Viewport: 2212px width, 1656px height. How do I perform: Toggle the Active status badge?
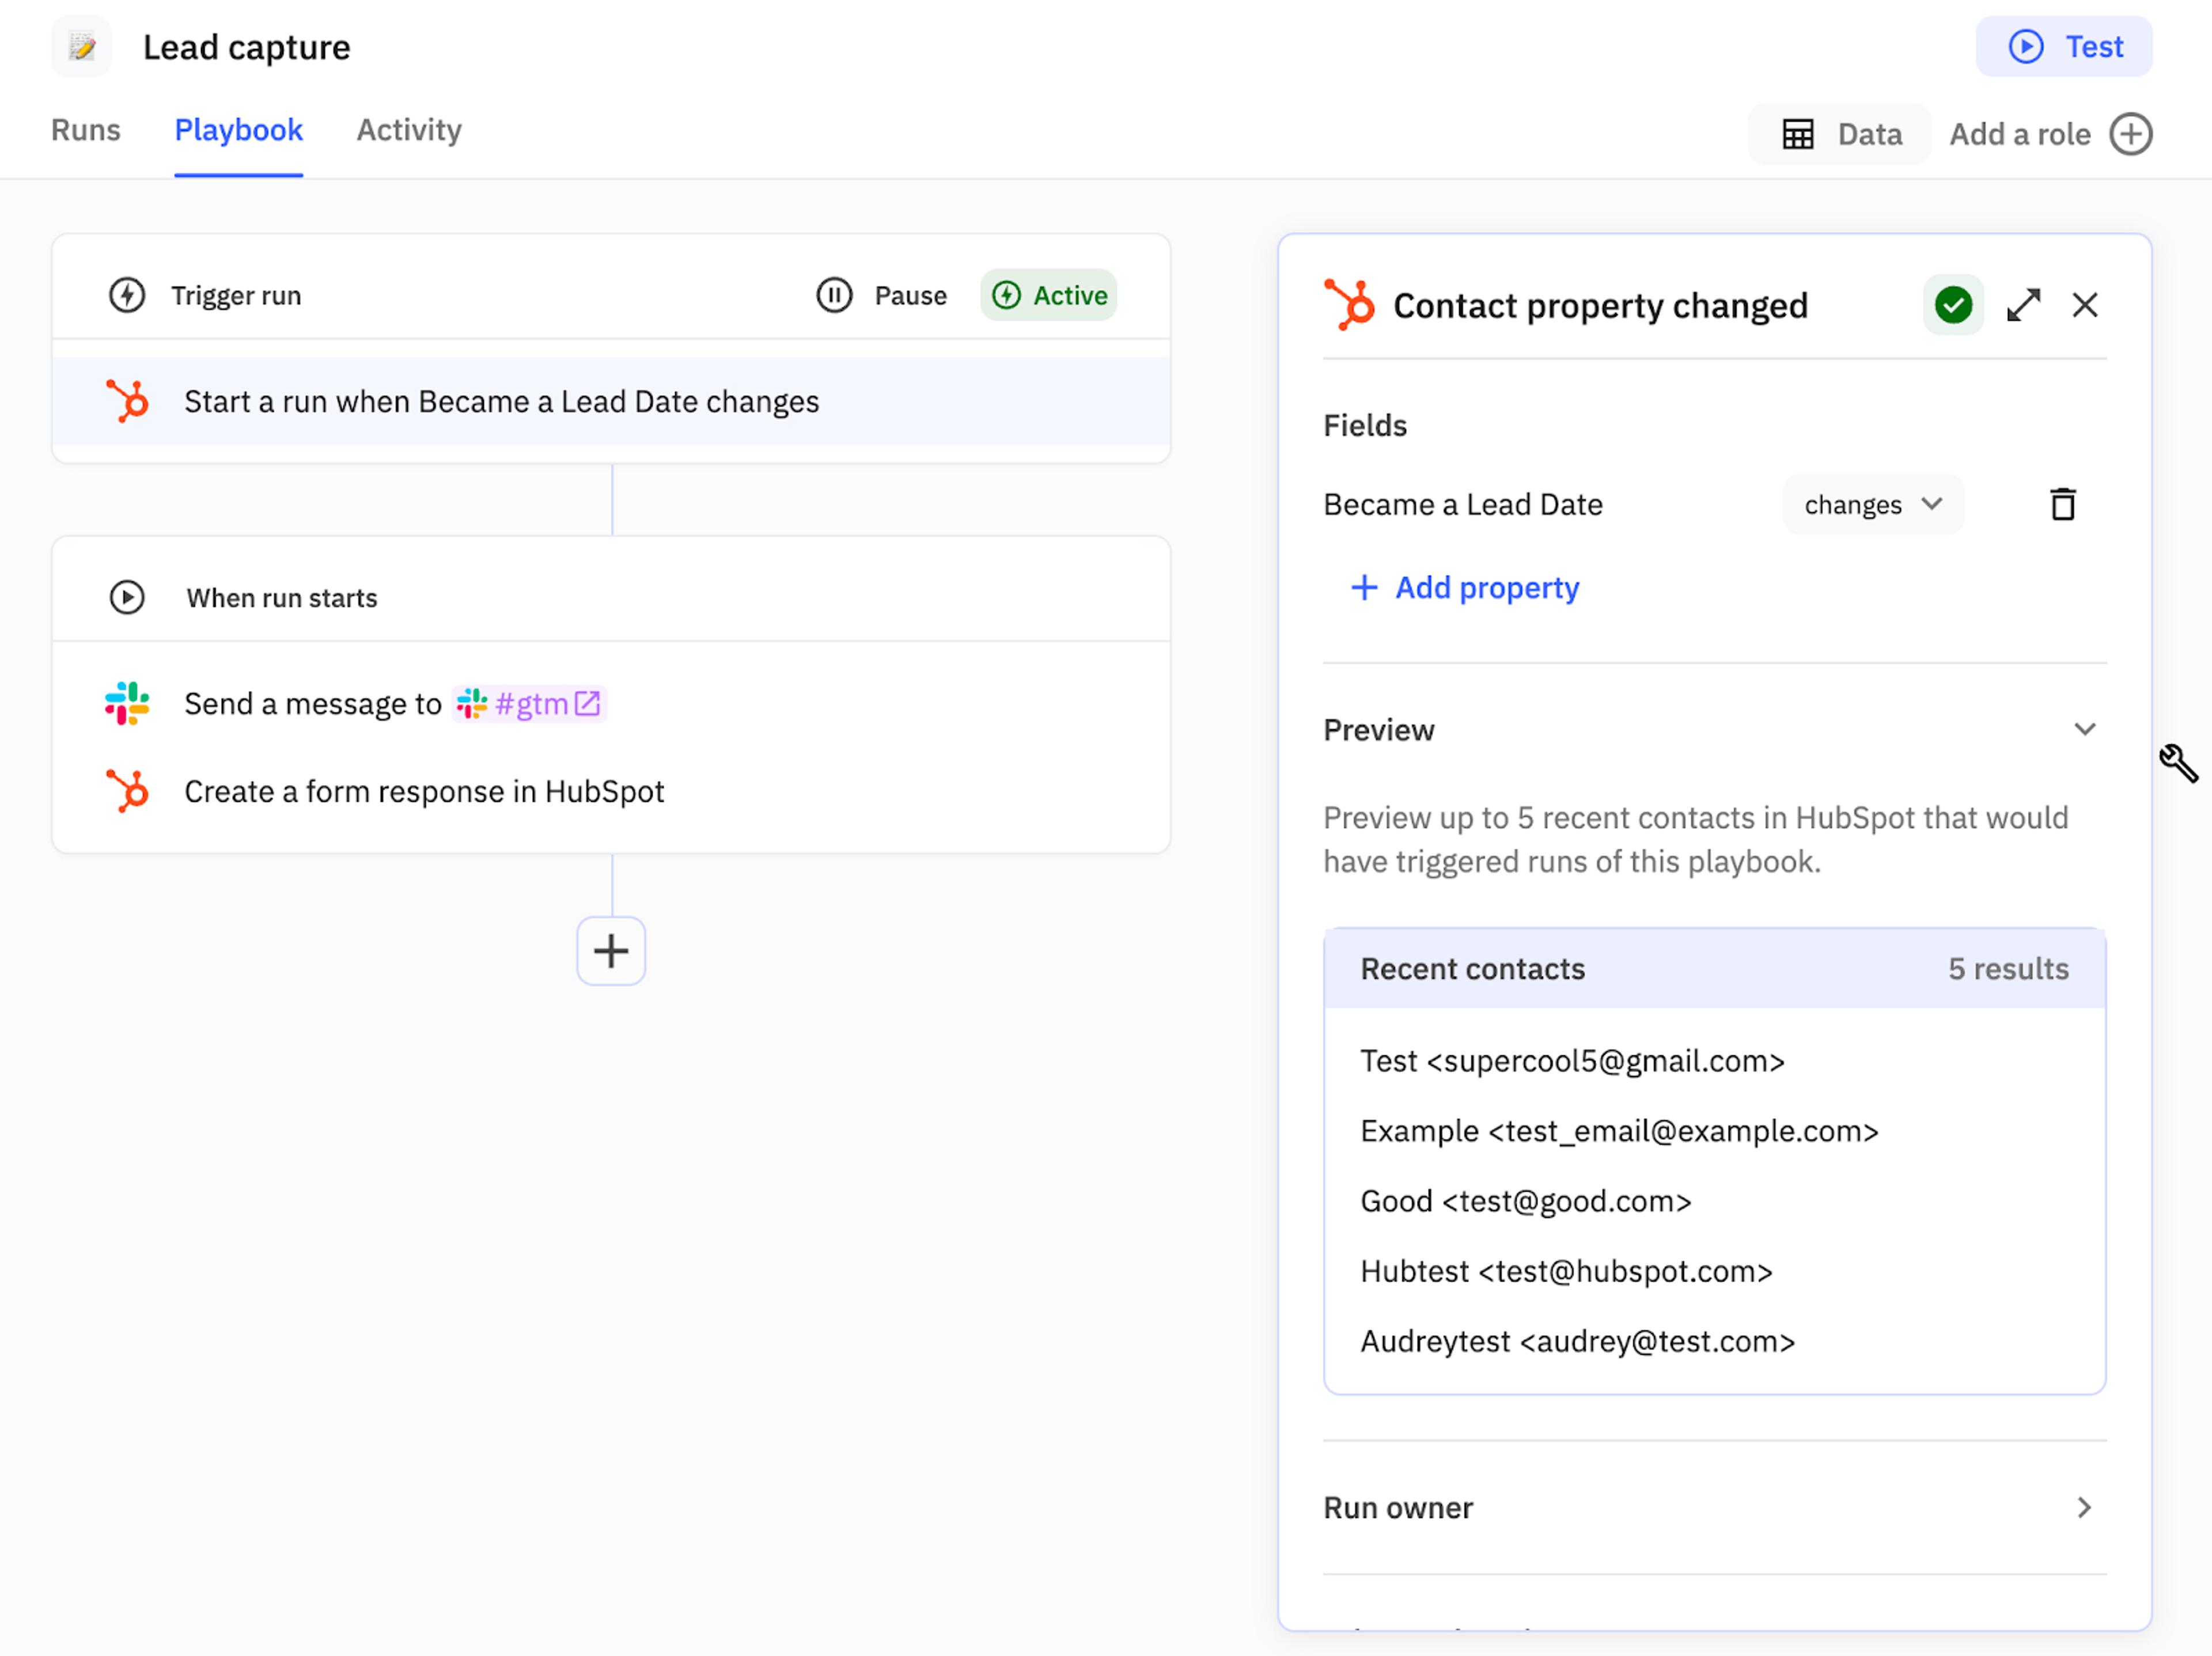[x=1049, y=296]
